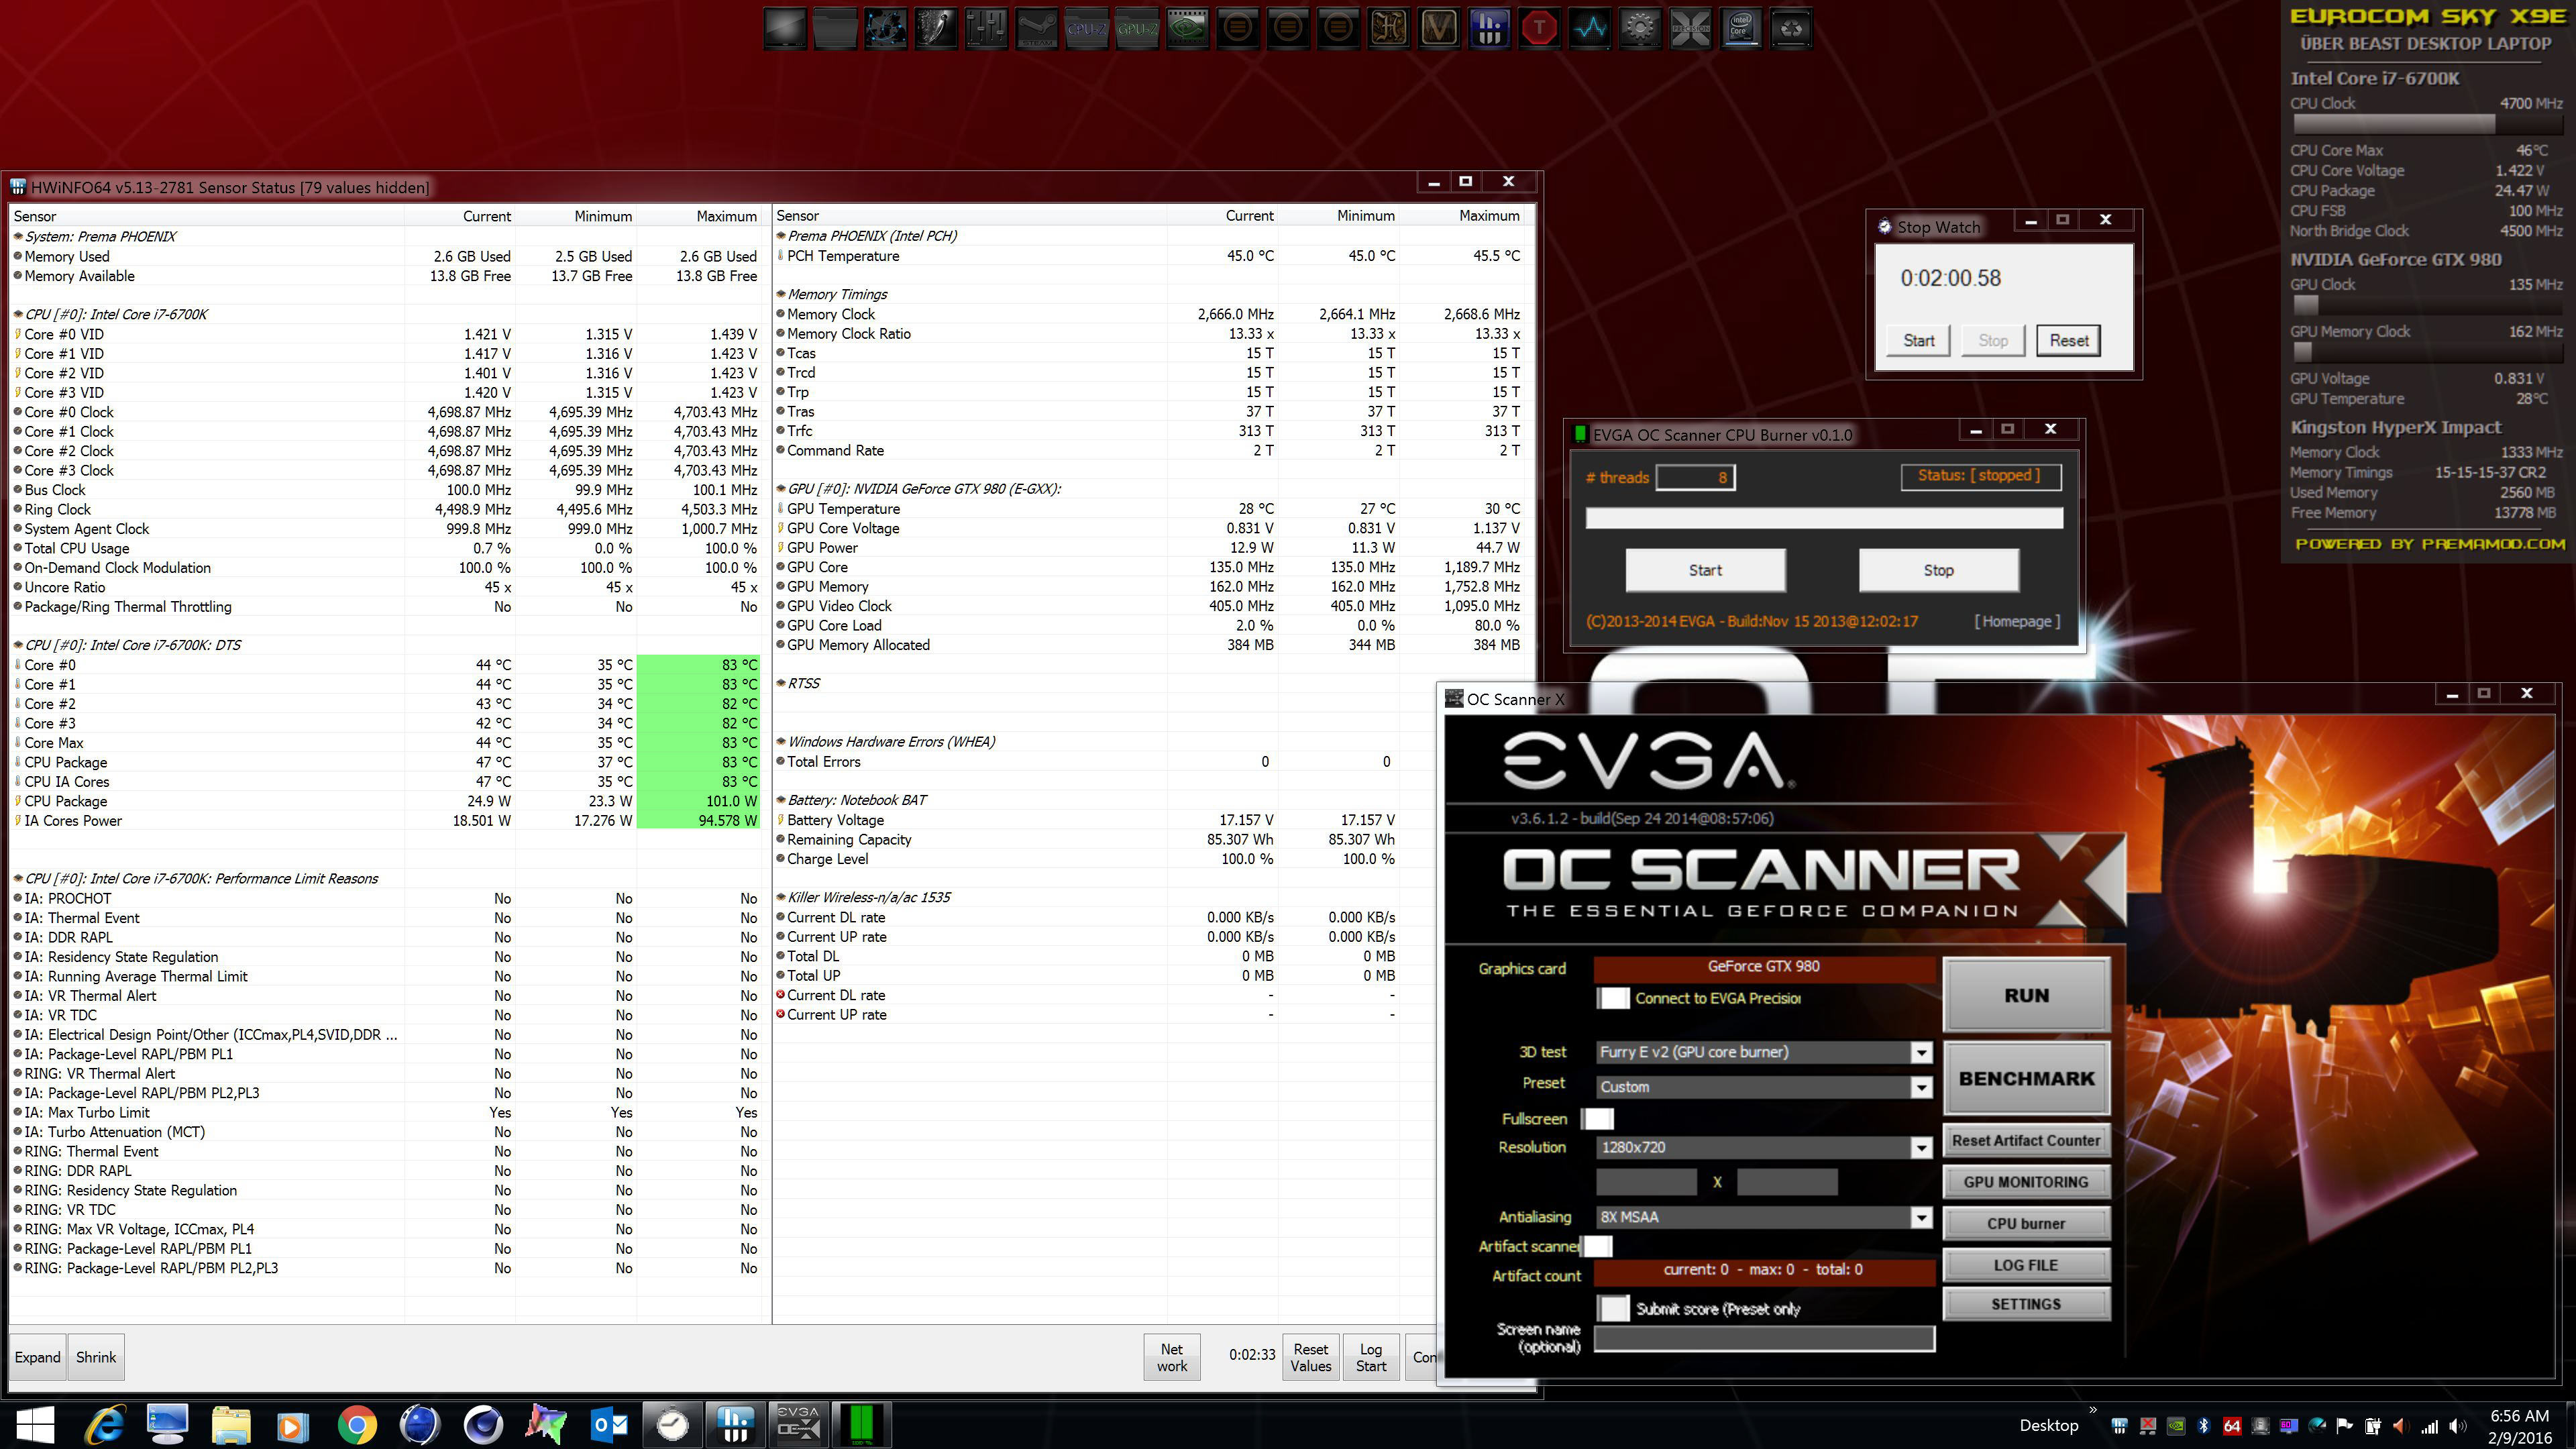Click the threads count field in CPU Burner
Image resolution: width=2576 pixels, height=1449 pixels.
(1695, 478)
